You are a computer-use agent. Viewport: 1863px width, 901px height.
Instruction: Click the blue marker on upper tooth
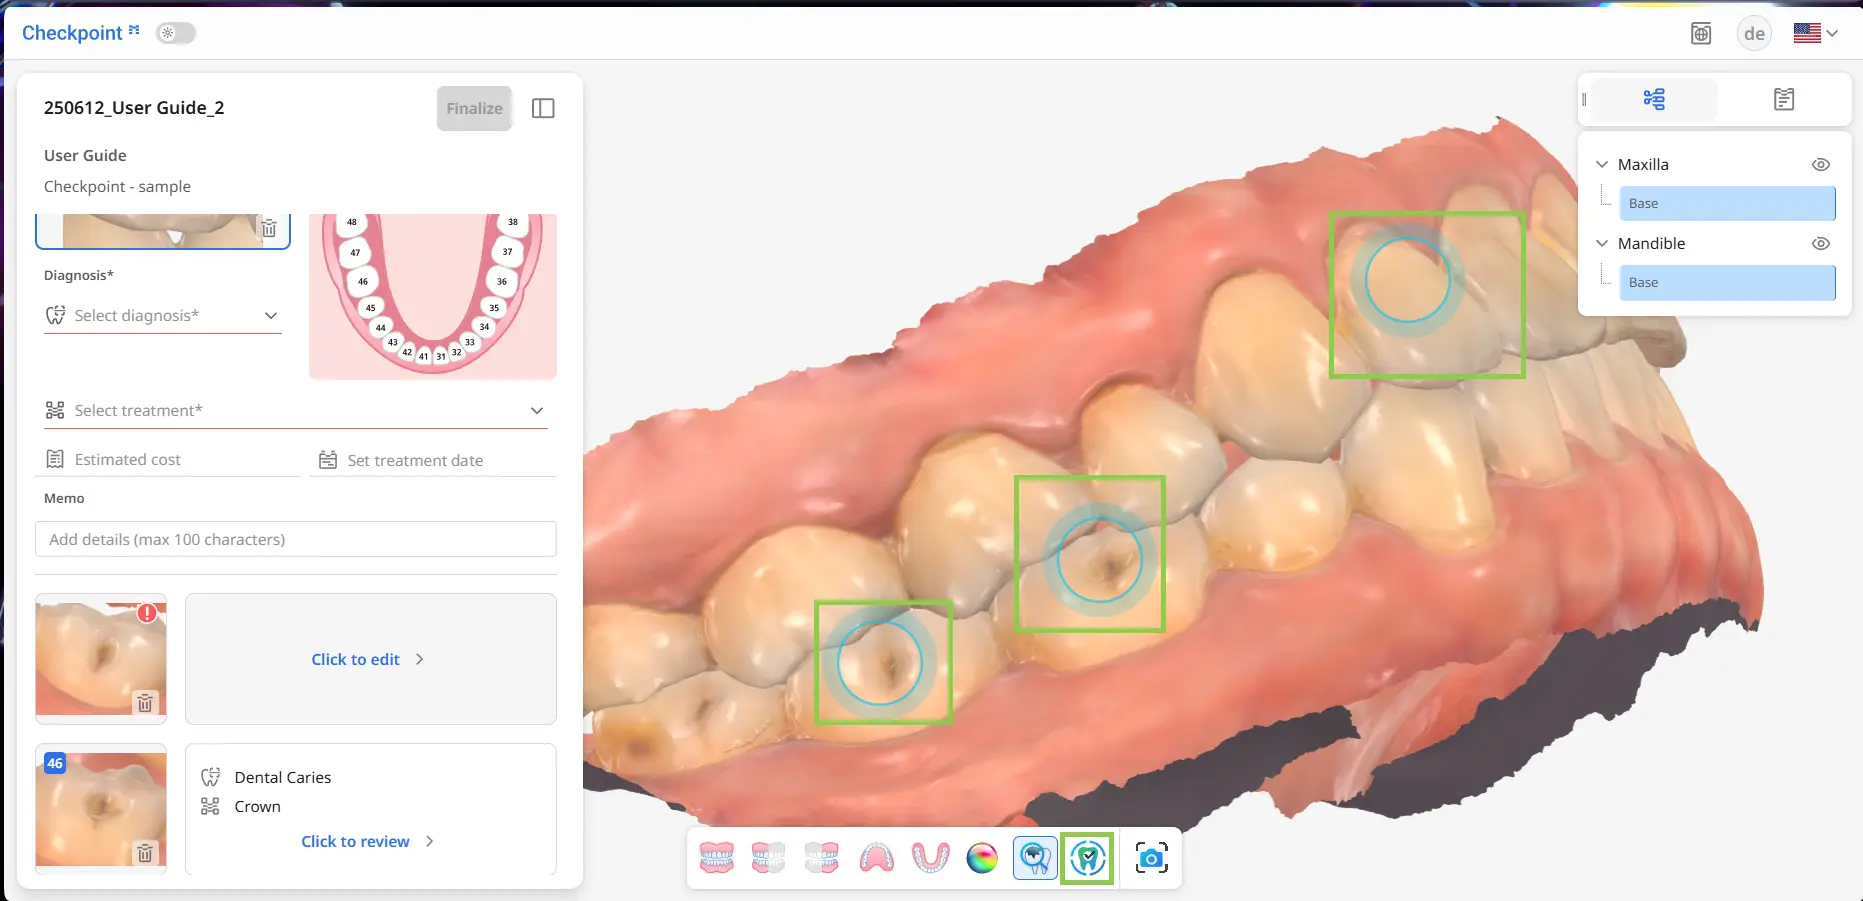coord(1407,280)
